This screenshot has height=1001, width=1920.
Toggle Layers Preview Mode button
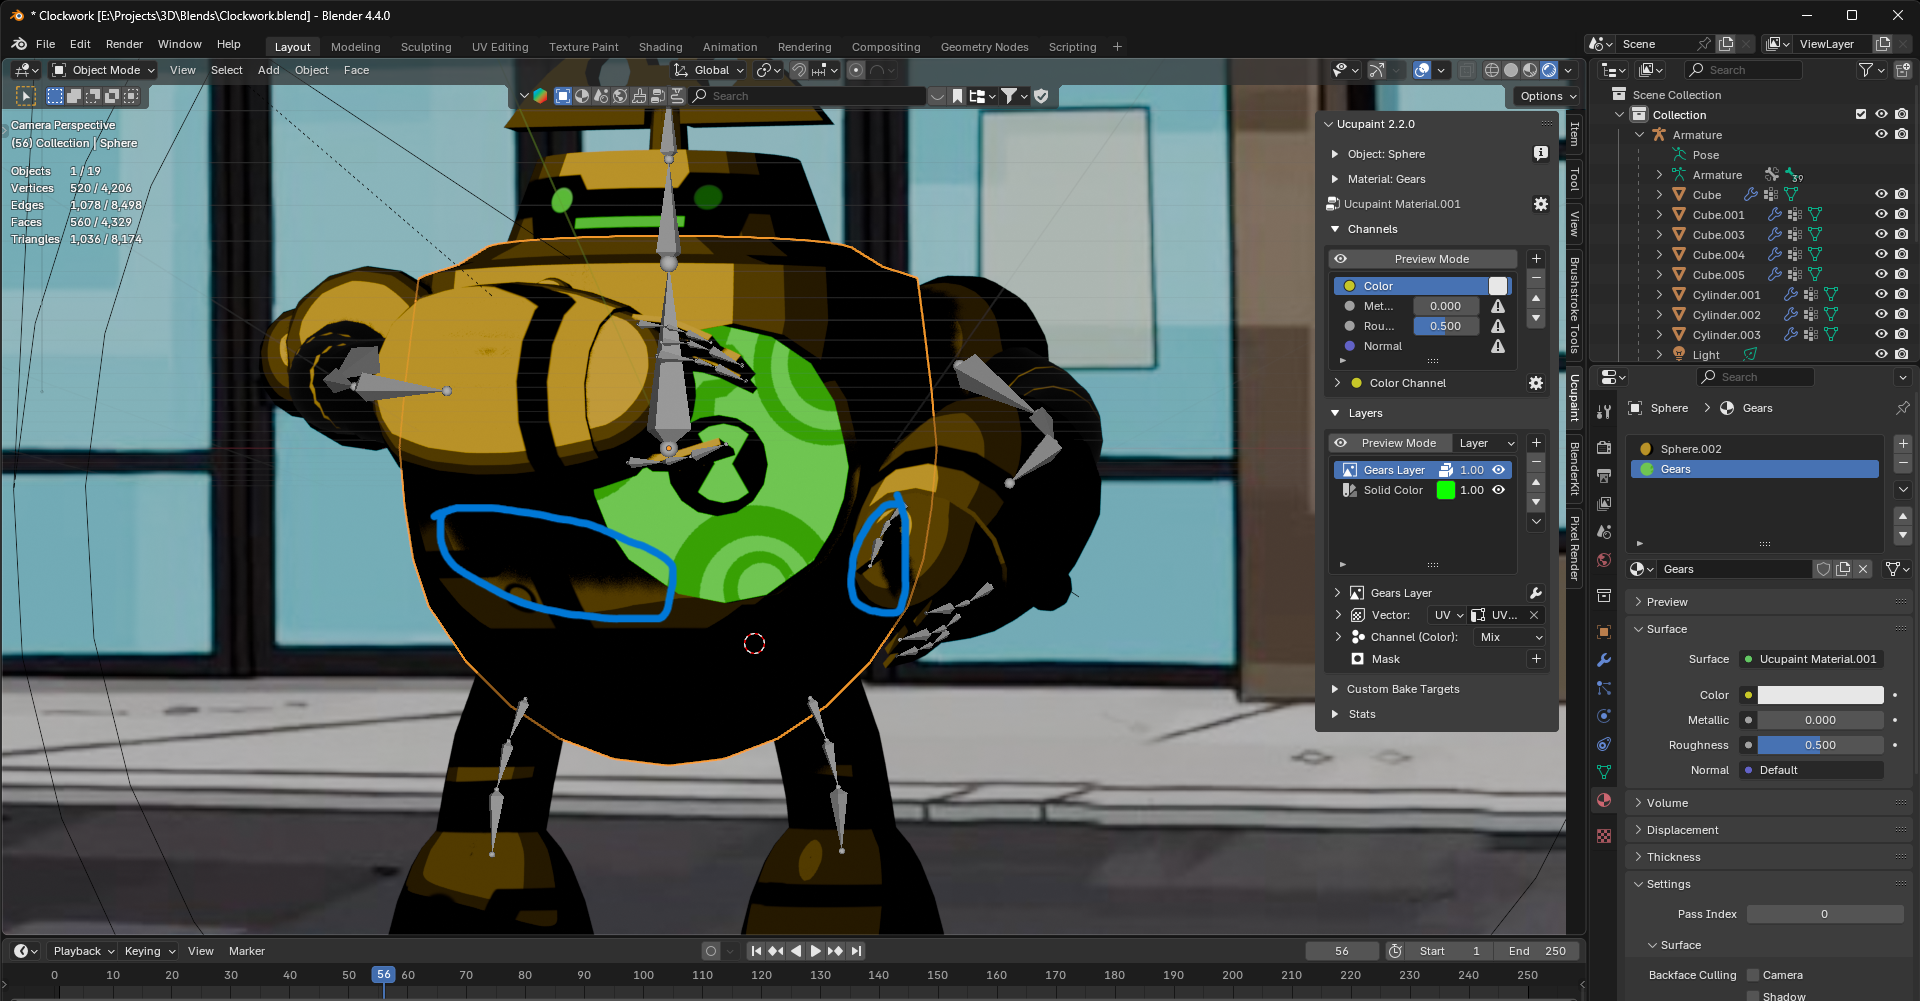(x=1388, y=443)
